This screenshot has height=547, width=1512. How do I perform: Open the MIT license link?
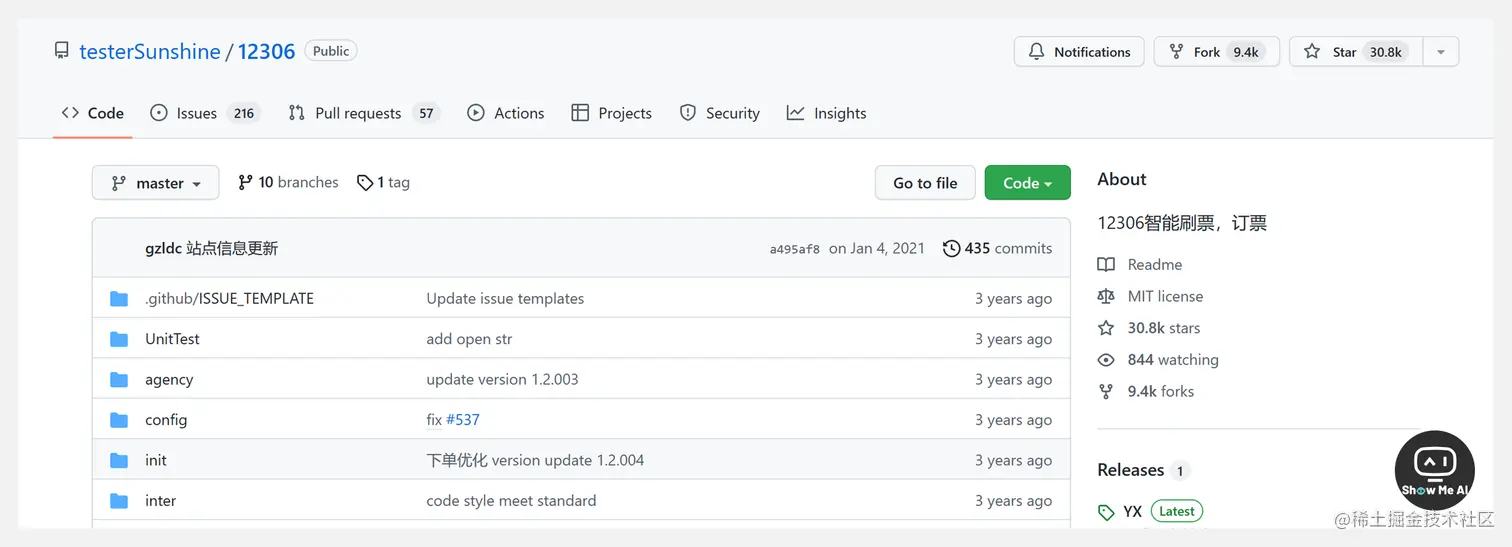(x=1165, y=296)
